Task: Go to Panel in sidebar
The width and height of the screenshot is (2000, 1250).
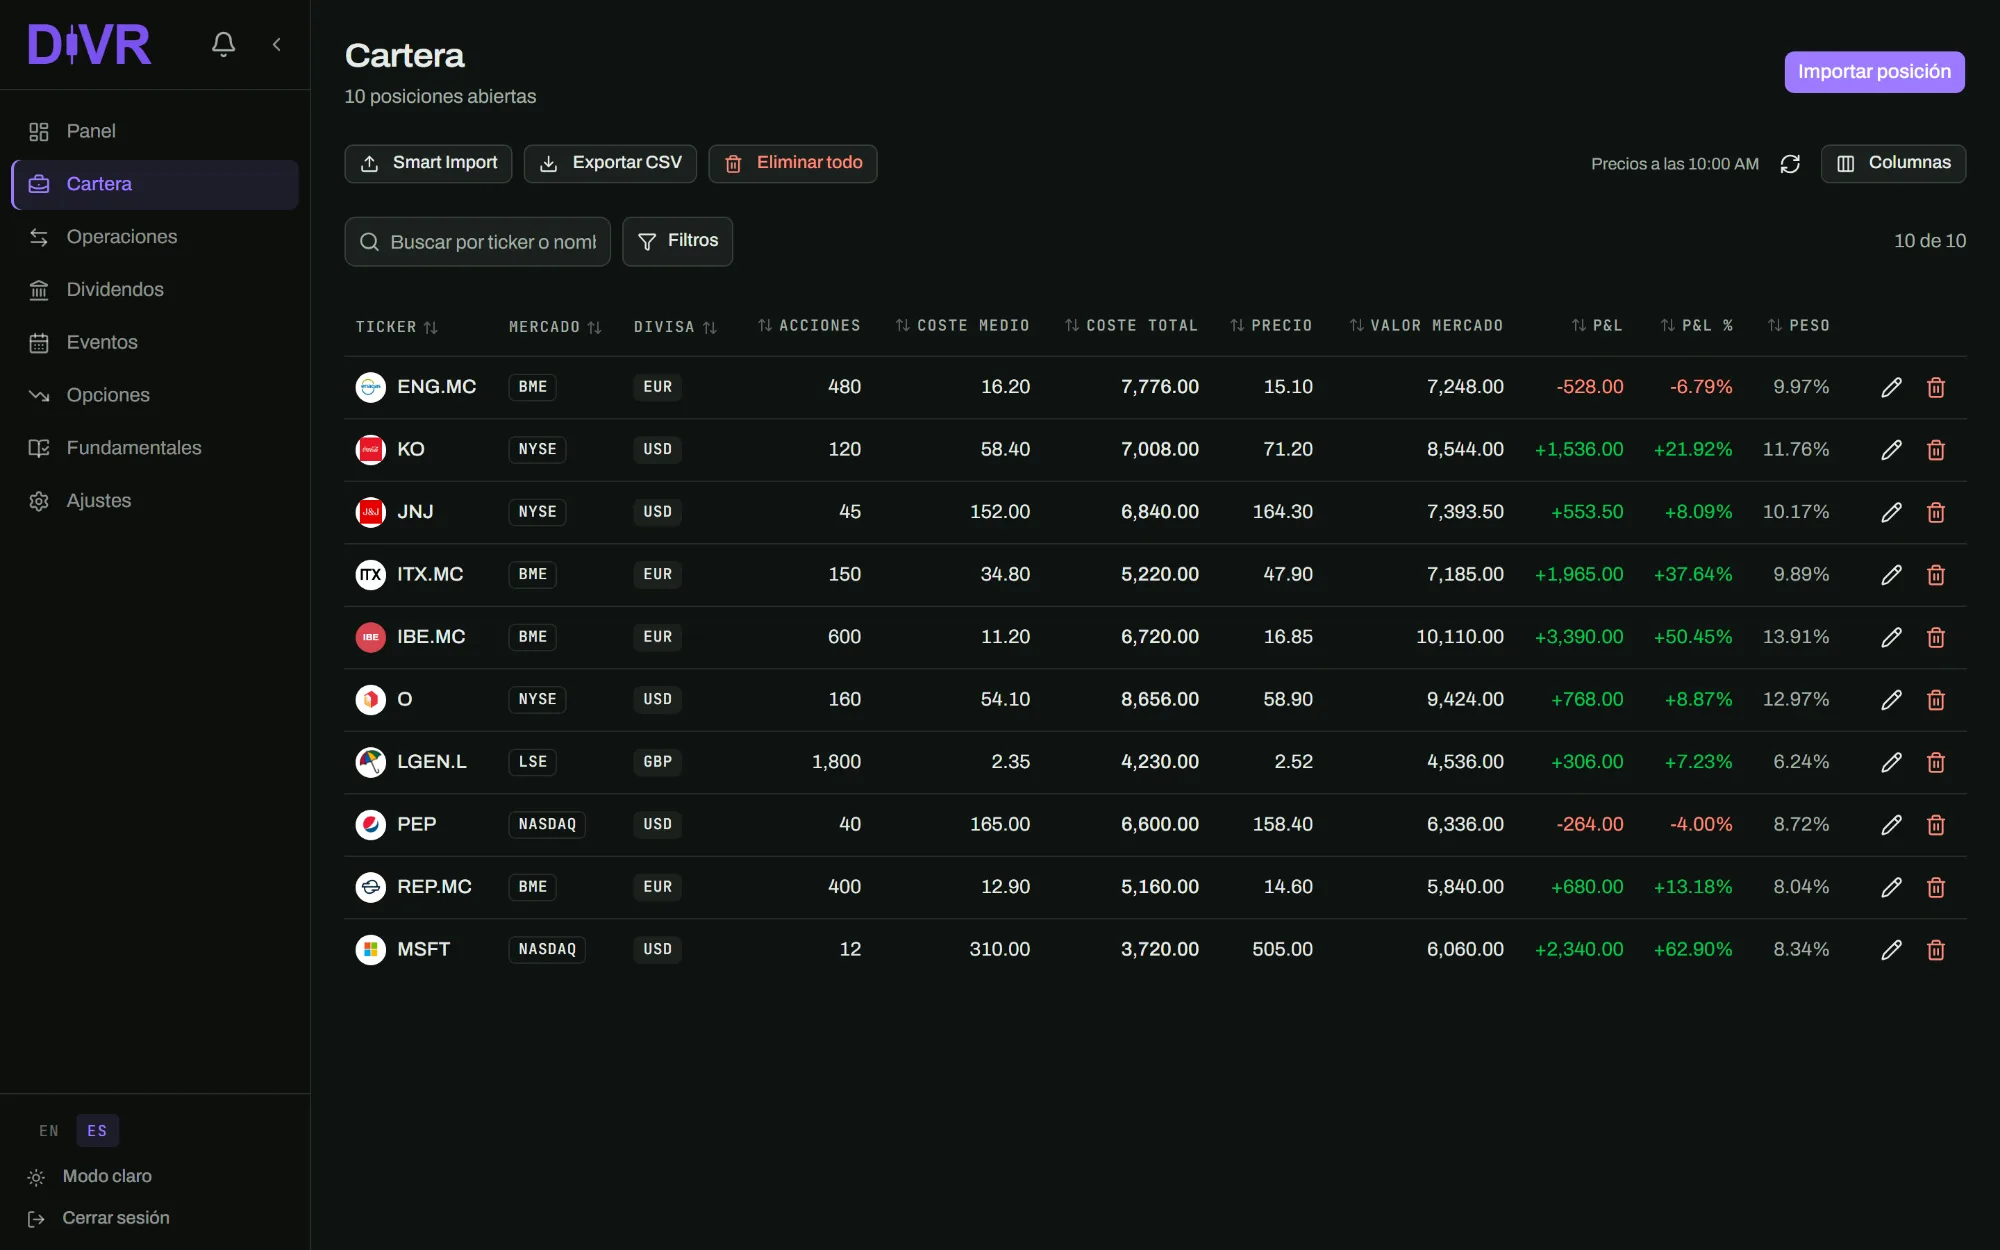Action: point(155,131)
